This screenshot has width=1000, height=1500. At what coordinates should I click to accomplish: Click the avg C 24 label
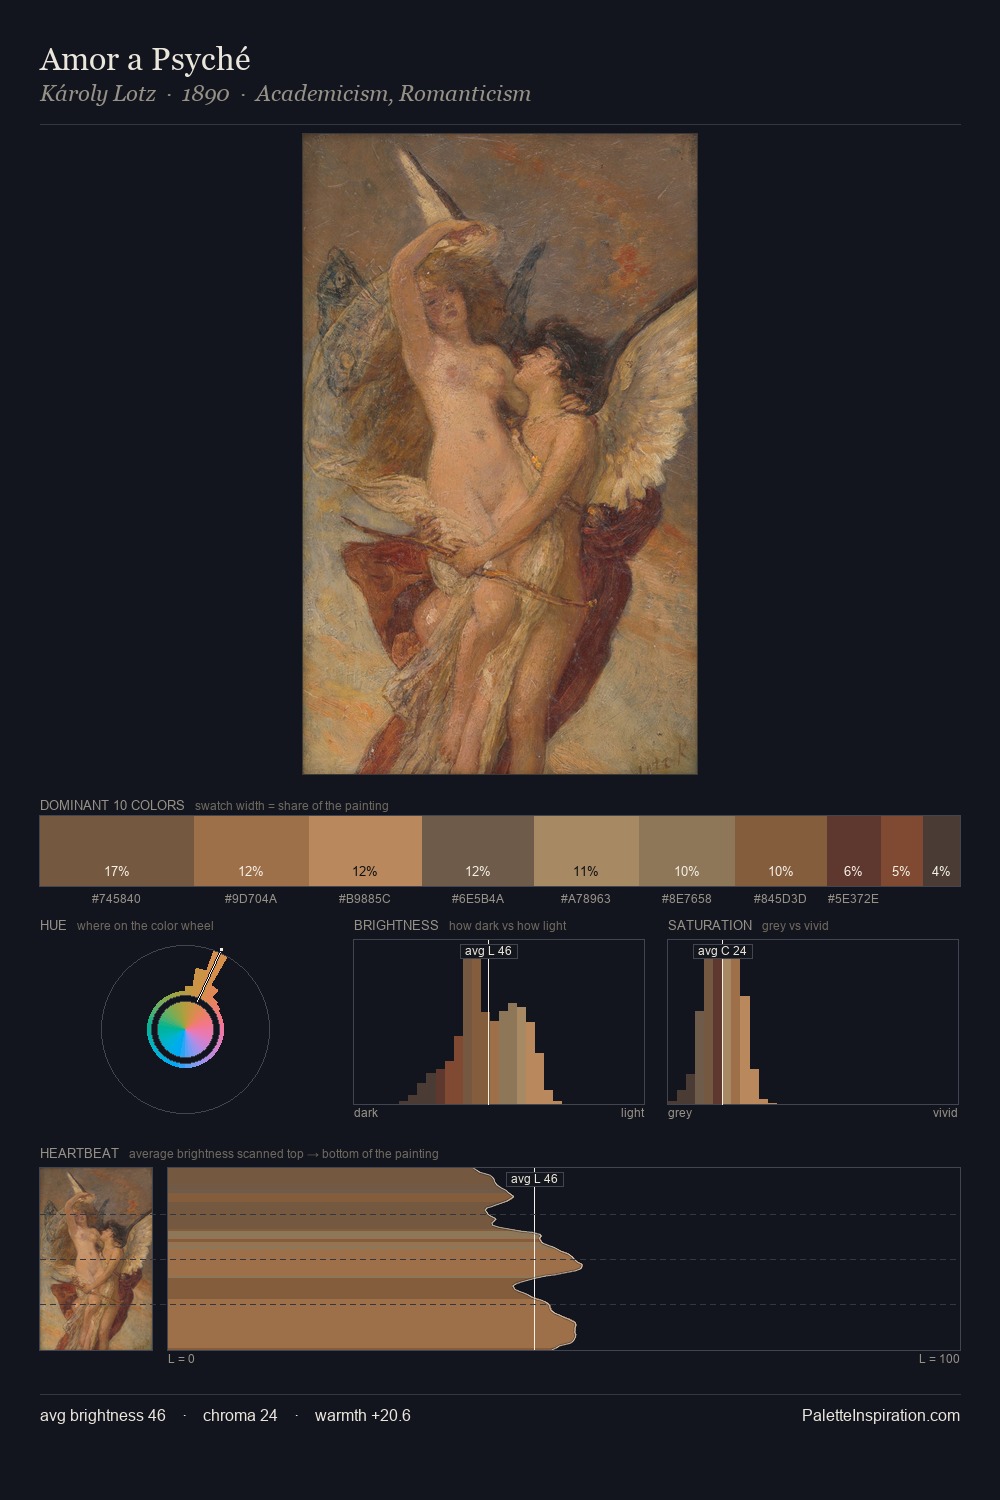(x=722, y=951)
